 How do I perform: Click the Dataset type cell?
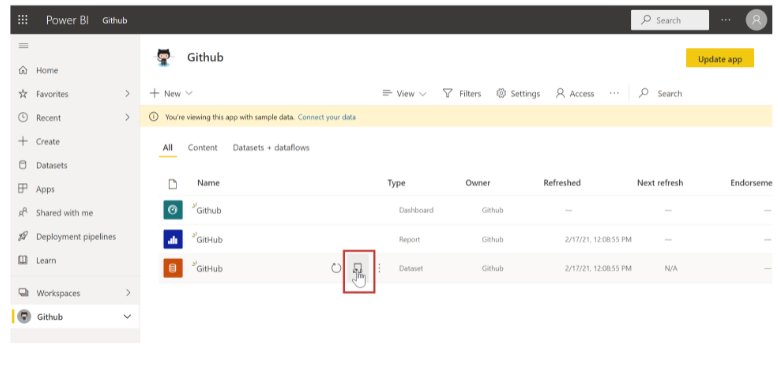pos(411,268)
